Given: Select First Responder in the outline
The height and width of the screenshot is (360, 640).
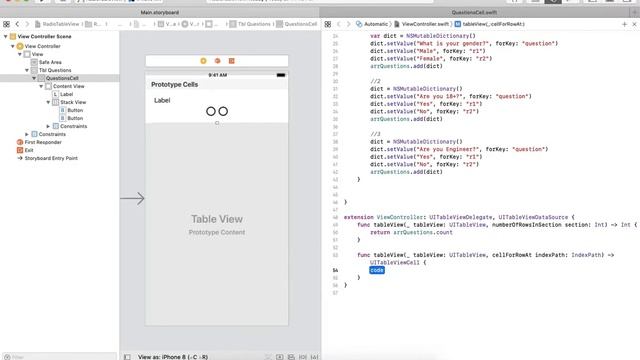Looking at the screenshot, I should [x=39, y=142].
